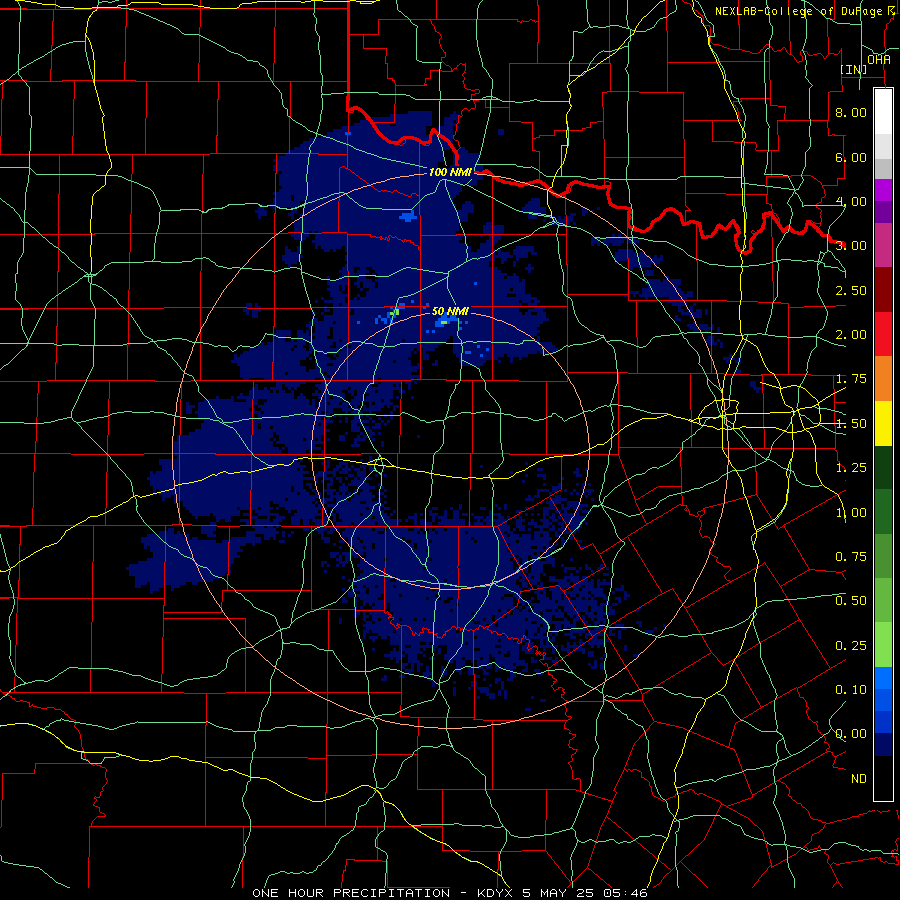Click the [IN] units label
The height and width of the screenshot is (900, 900).
854,69
